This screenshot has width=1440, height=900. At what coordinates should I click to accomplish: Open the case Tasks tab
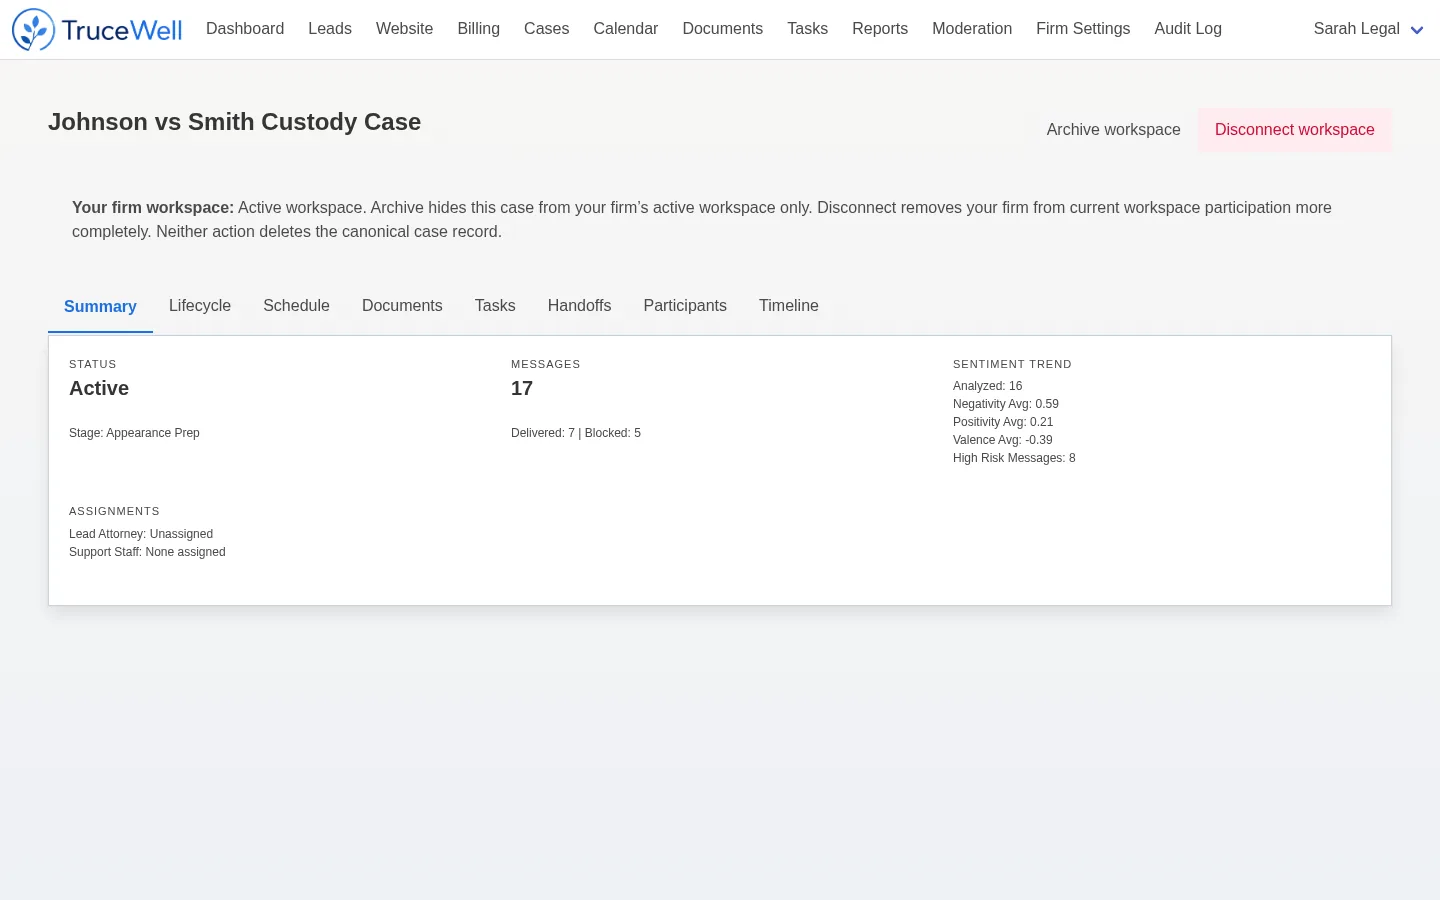point(495,306)
